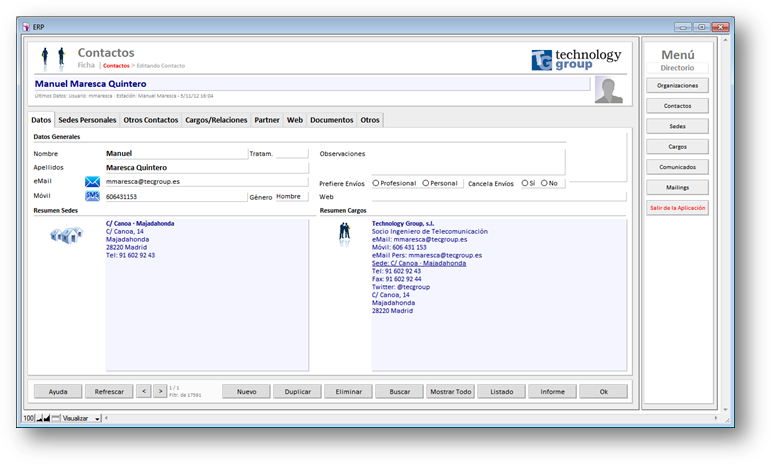Click the SMS icon beside Móvil
This screenshot has width=771, height=464.
tap(93, 196)
